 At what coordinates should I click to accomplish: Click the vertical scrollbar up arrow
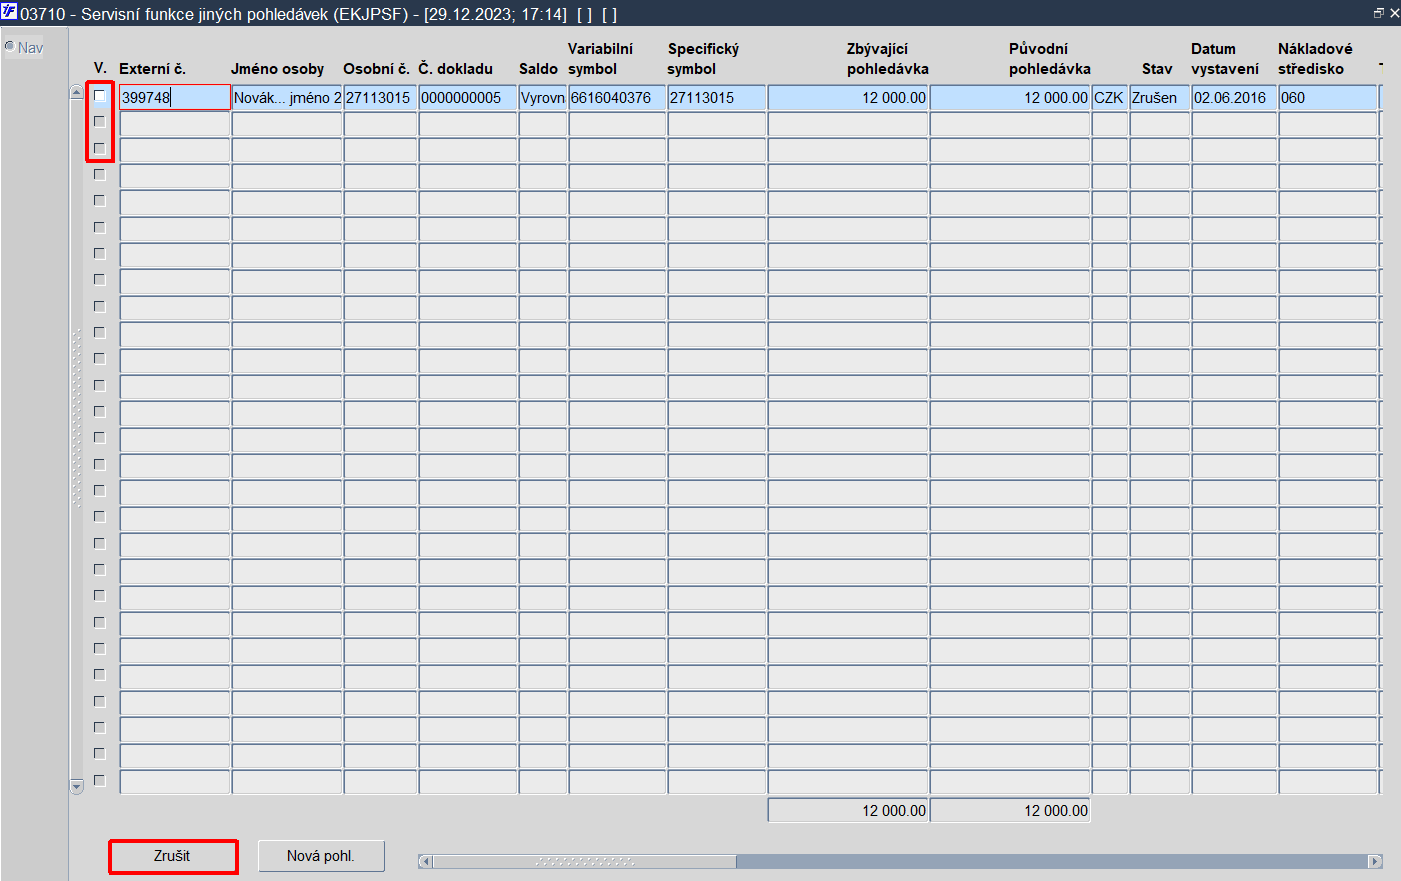click(x=76, y=92)
